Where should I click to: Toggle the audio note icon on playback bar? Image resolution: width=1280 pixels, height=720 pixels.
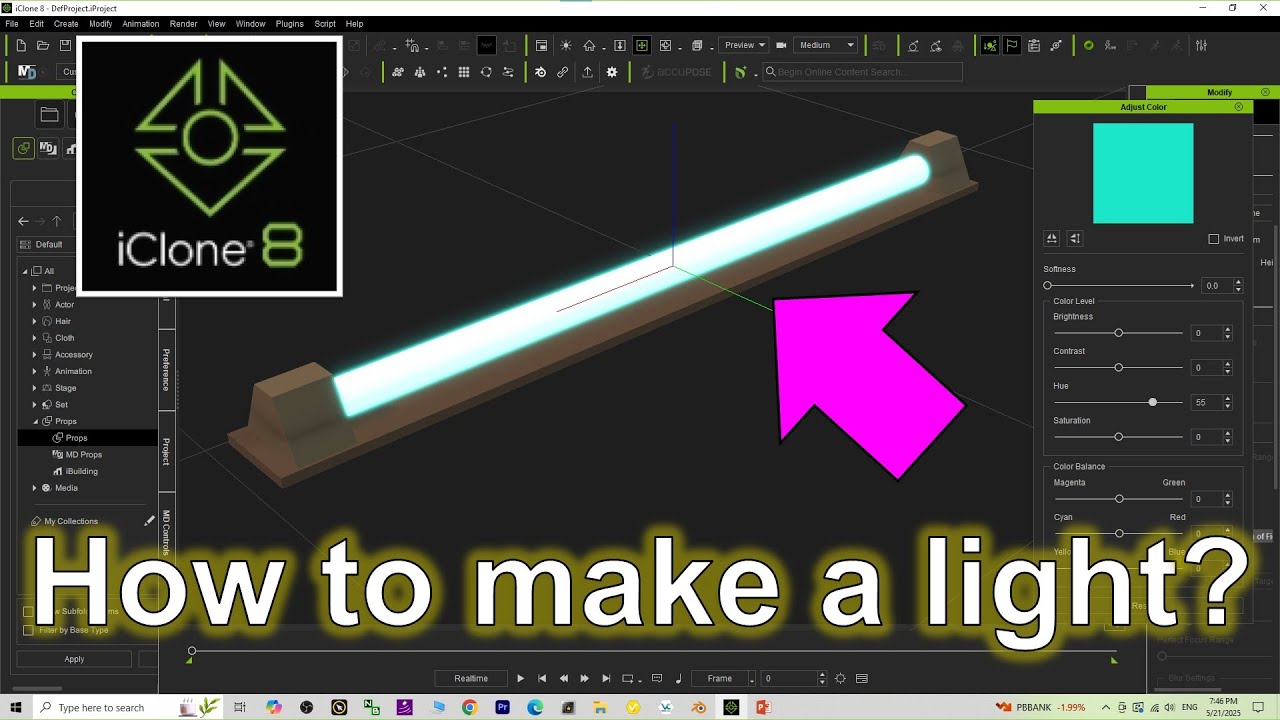point(678,678)
